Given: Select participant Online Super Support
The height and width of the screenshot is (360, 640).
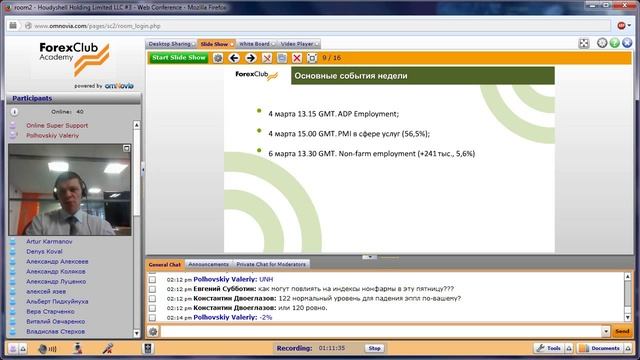Looking at the screenshot, I should click(x=57, y=126).
